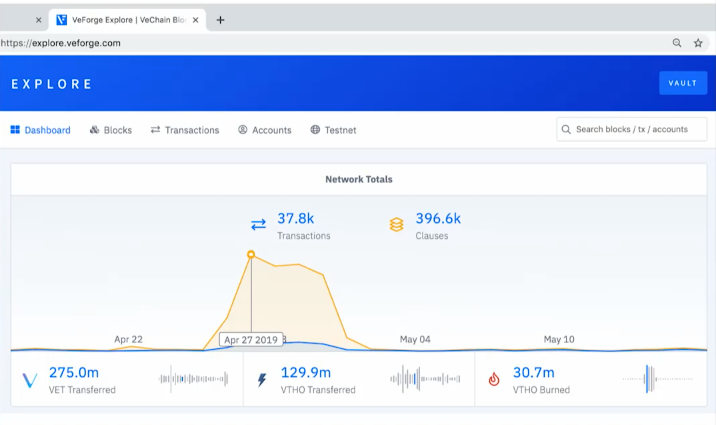Open a new browser tab with plus

(220, 20)
